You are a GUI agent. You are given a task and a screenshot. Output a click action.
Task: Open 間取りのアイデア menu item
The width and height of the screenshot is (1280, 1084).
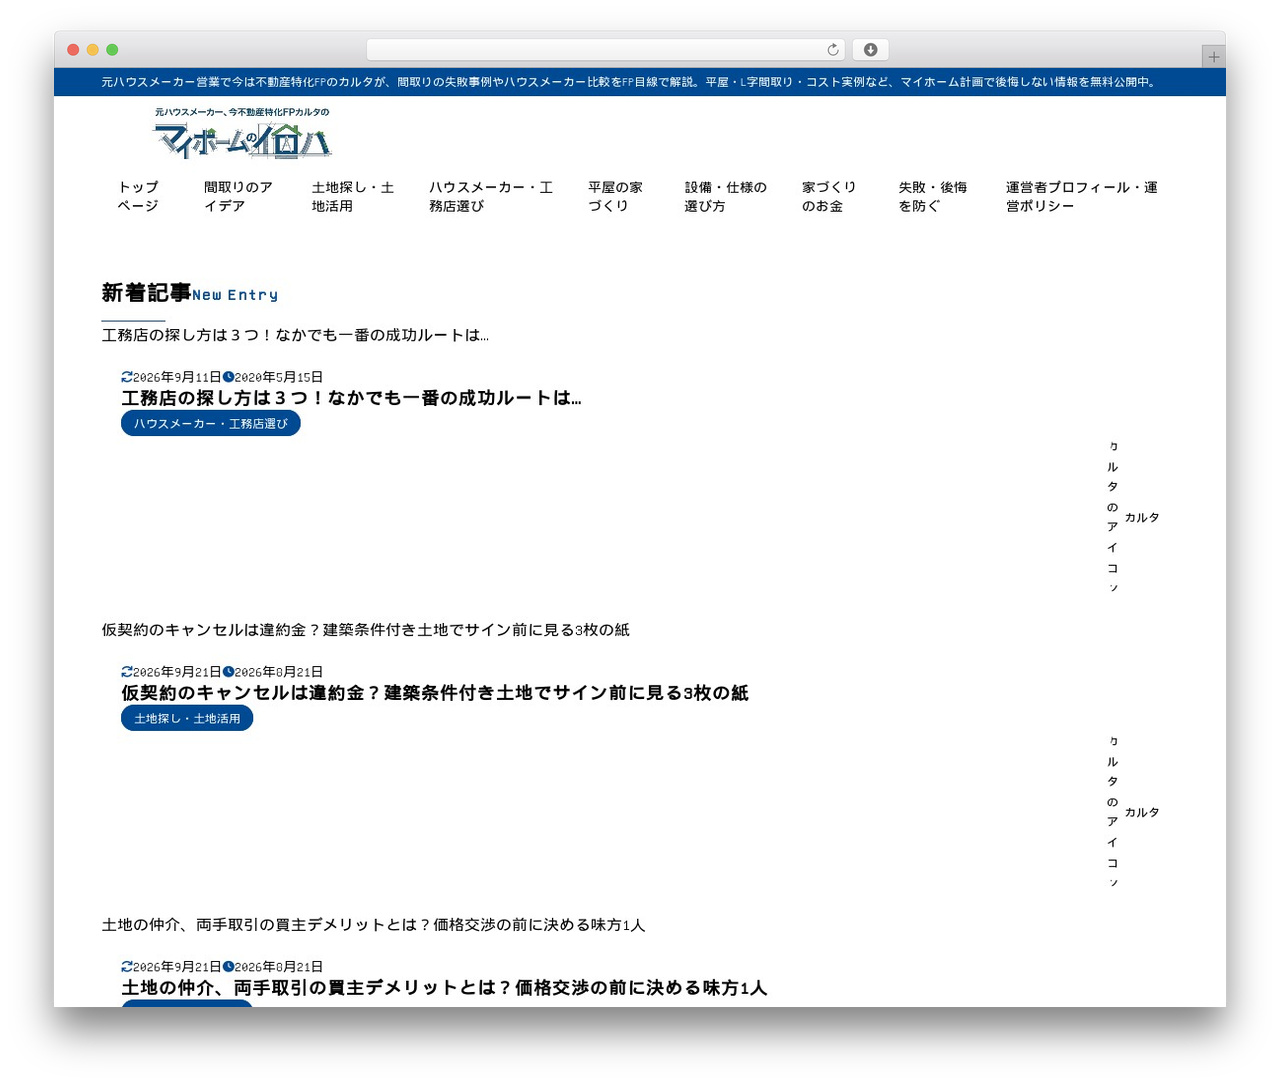238,196
